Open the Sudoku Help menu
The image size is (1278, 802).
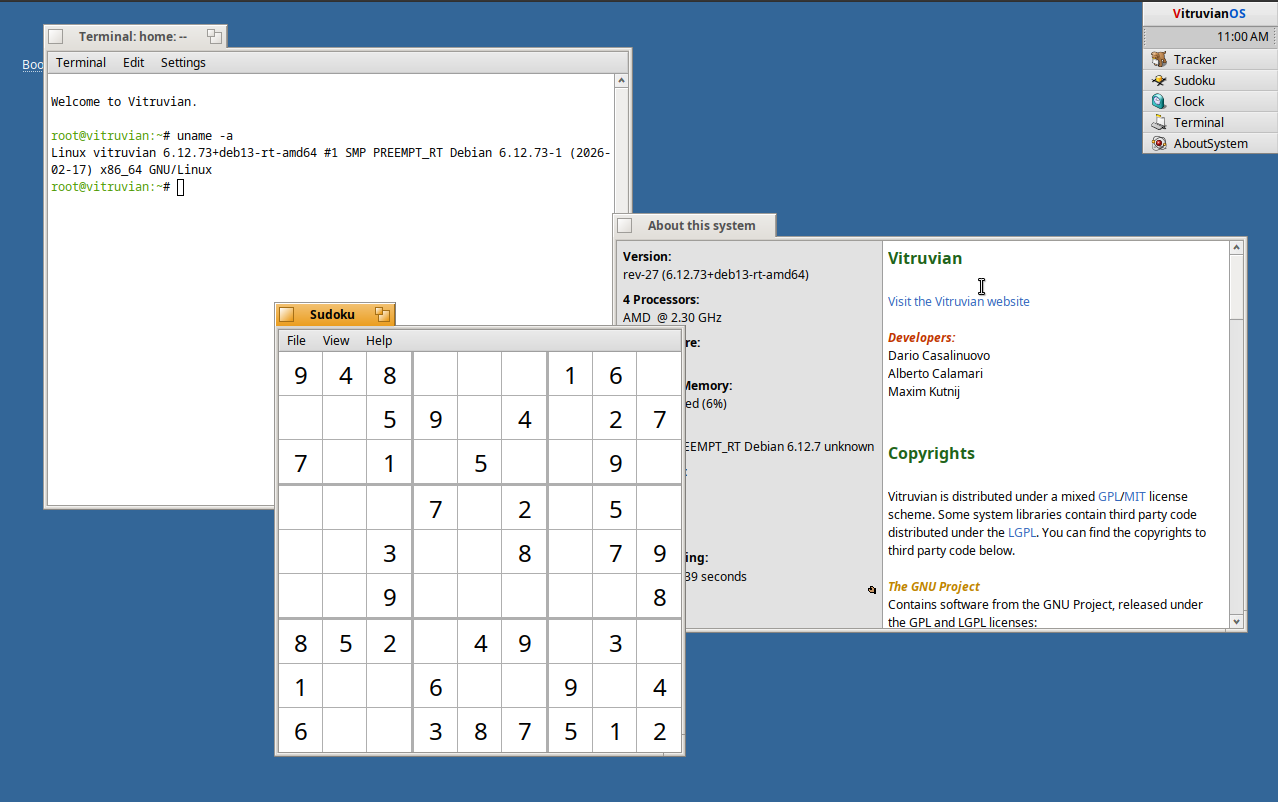[379, 341]
